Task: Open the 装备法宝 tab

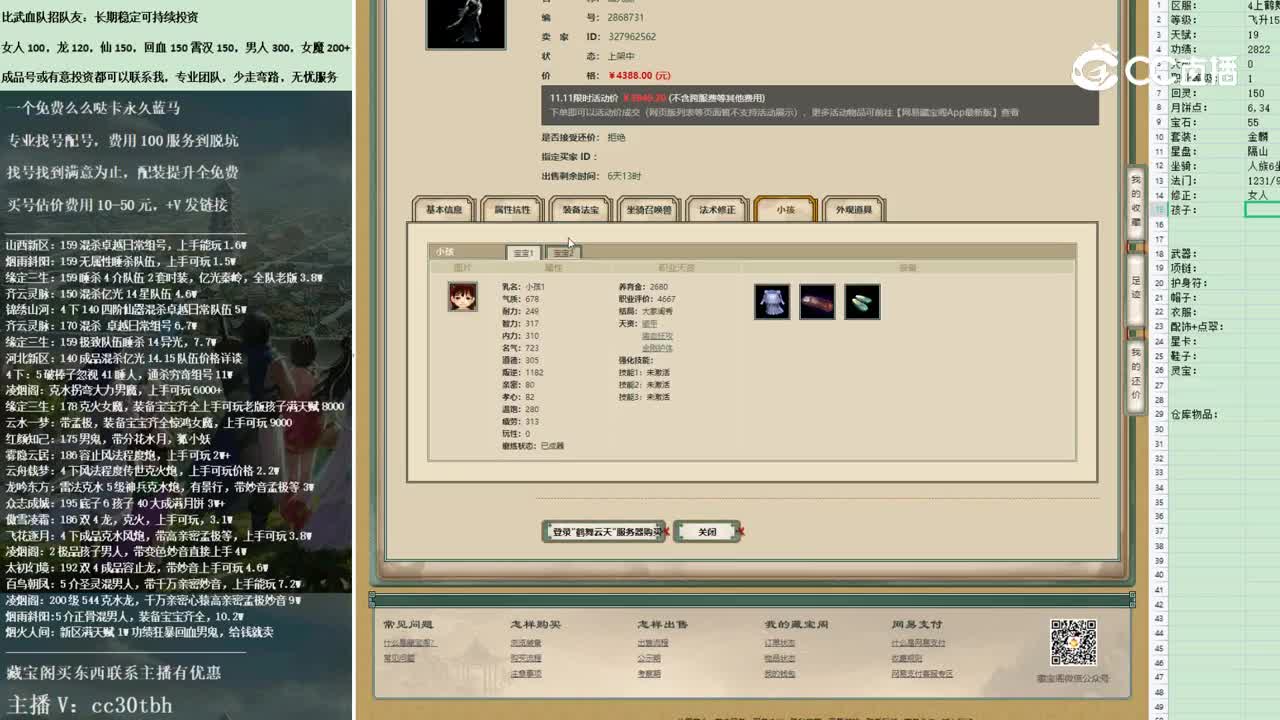Action: (x=581, y=210)
